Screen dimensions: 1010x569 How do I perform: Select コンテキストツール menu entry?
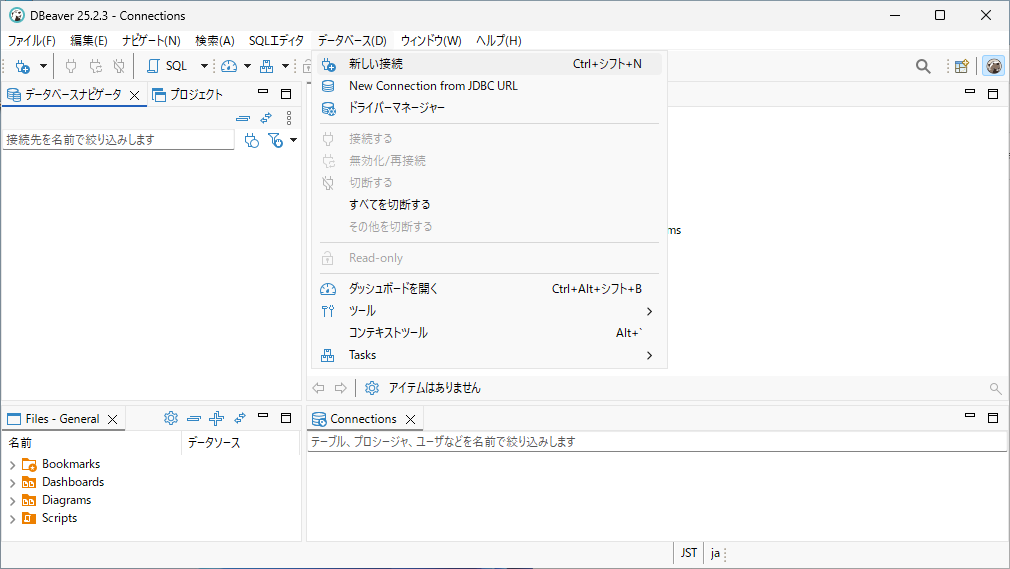(x=490, y=333)
